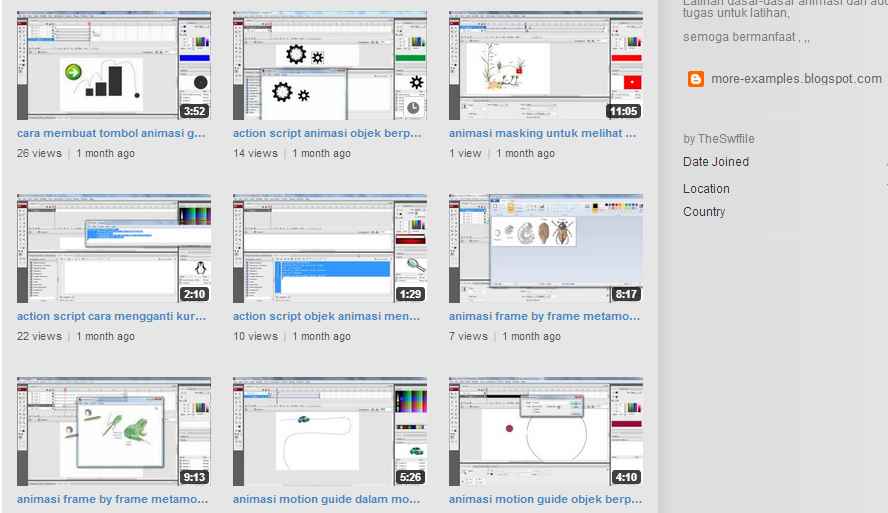The height and width of the screenshot is (513, 888).
Task: Play the 8:17 insect metamorphosis video thumbnail
Action: (x=545, y=249)
